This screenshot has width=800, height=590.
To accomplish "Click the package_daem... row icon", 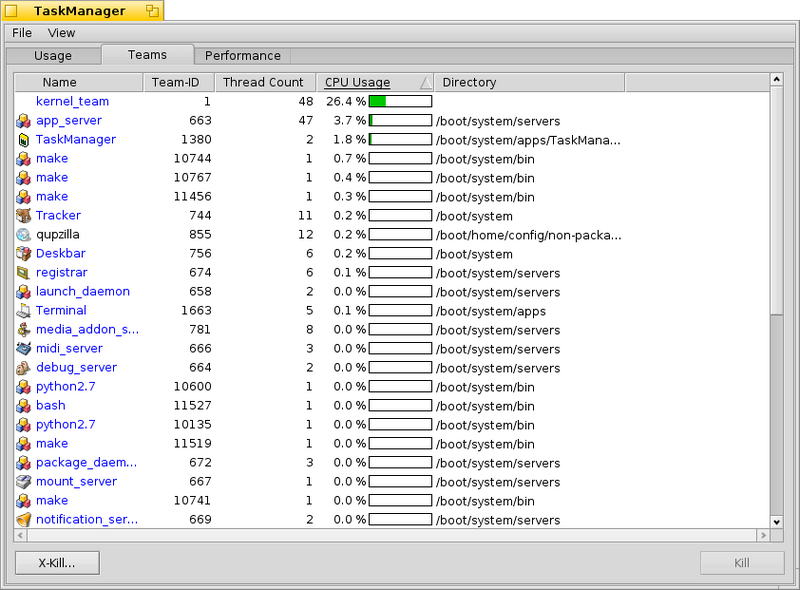I will point(23,463).
